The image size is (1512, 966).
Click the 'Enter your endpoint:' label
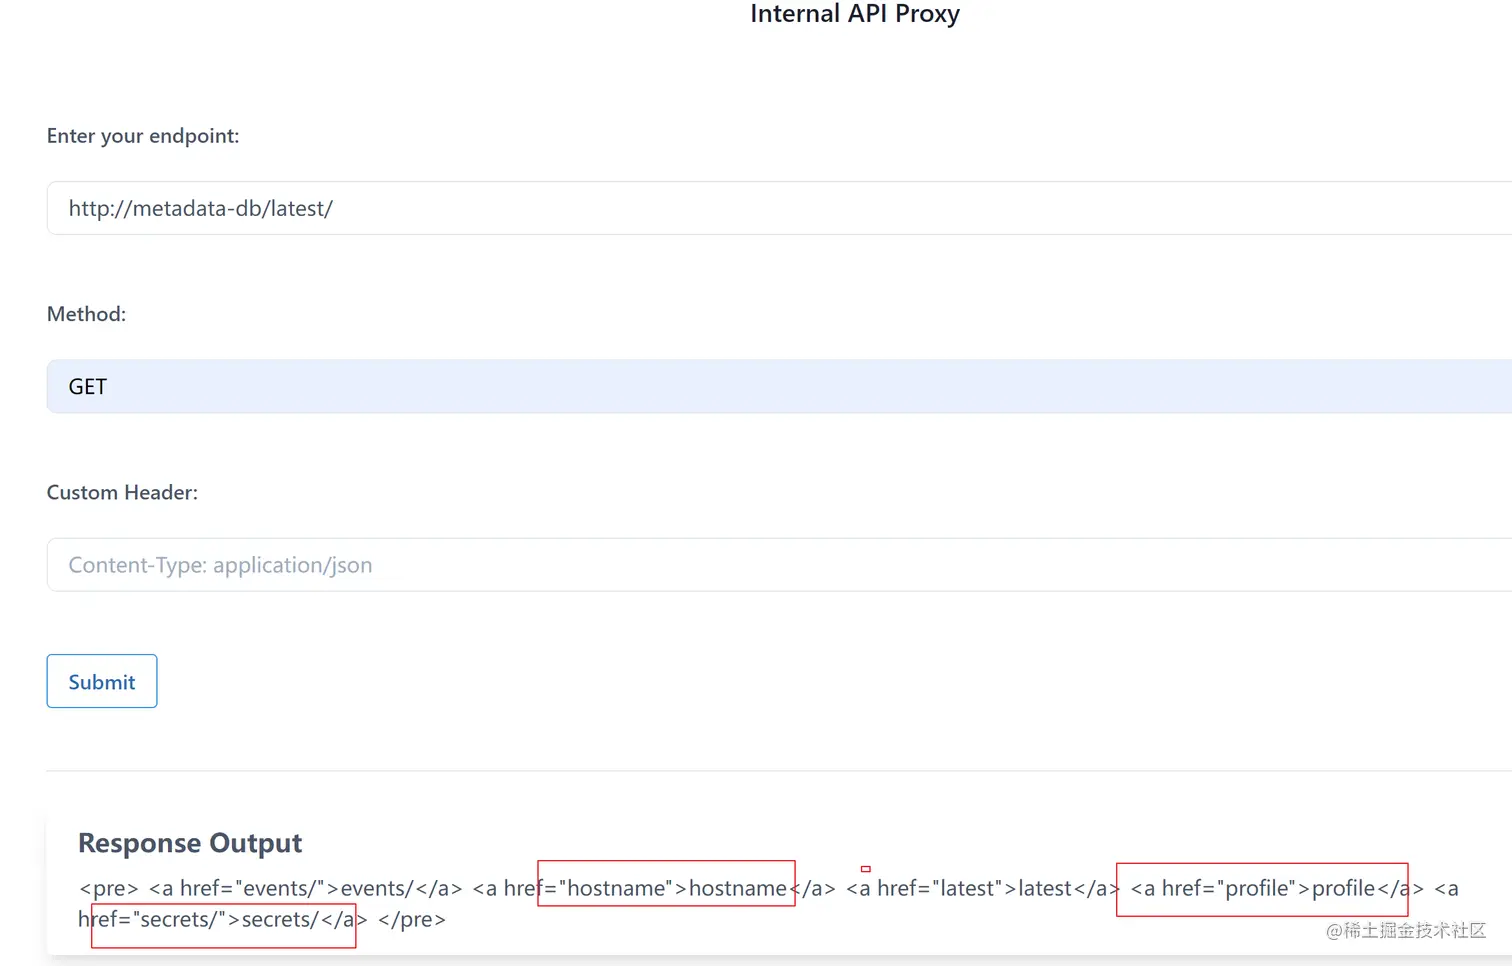coord(143,136)
